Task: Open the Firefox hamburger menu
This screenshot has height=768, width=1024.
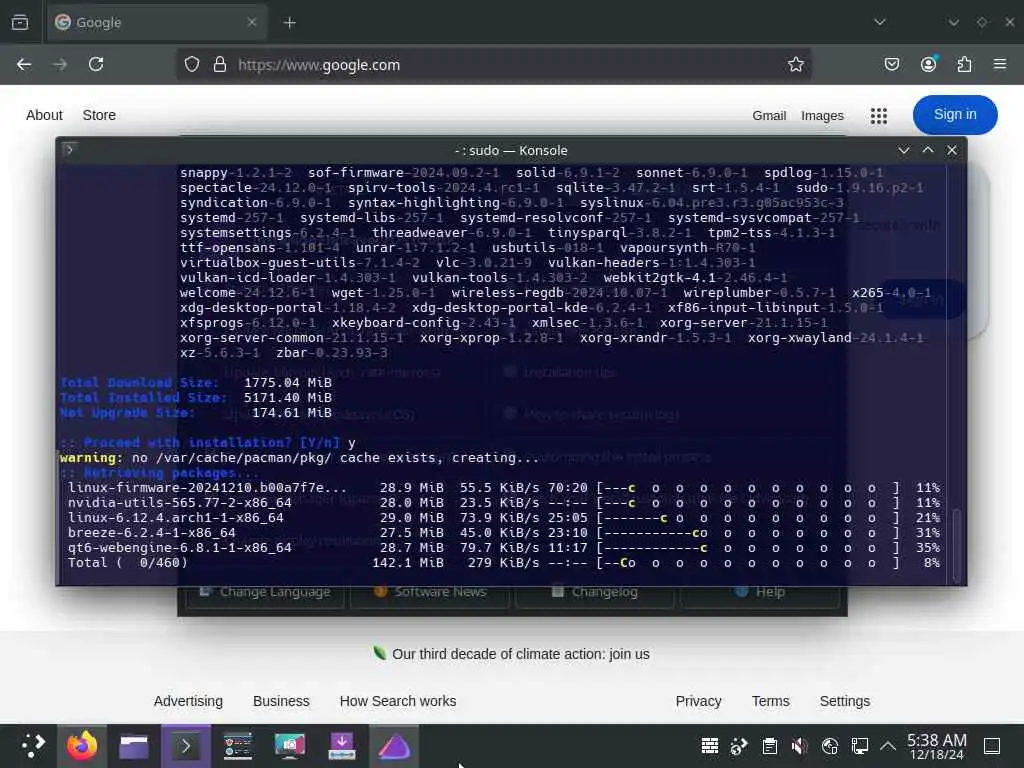Action: [1000, 64]
